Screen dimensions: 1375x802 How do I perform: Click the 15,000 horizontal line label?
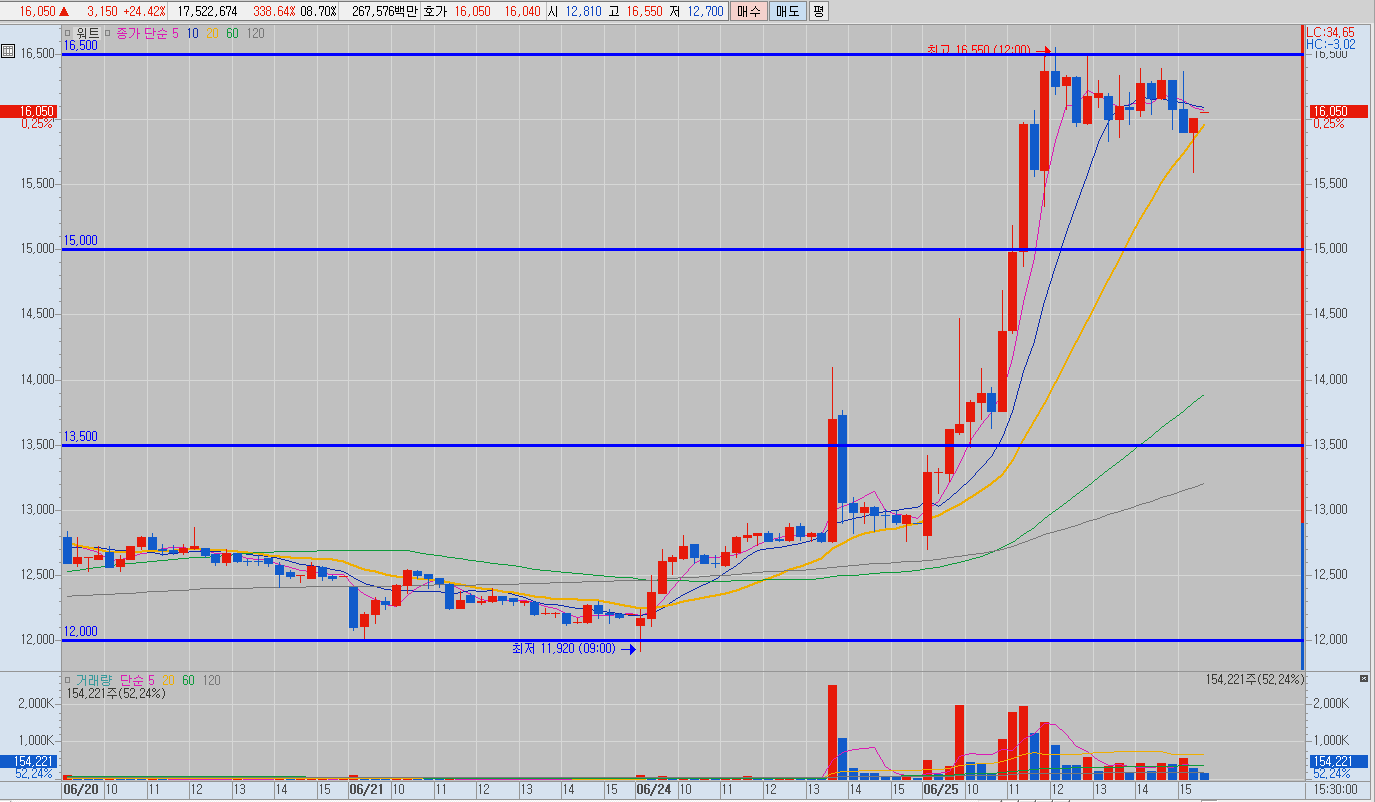[81, 241]
